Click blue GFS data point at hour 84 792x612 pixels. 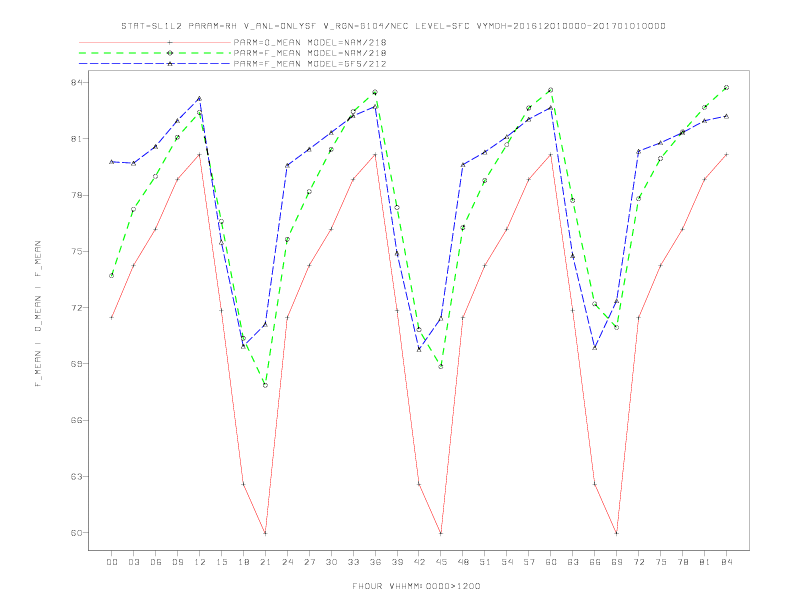coord(727,116)
